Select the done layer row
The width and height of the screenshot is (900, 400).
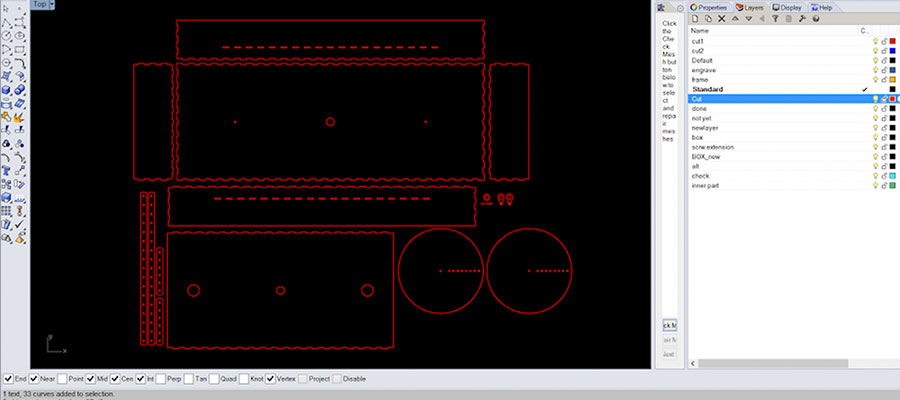click(794, 108)
